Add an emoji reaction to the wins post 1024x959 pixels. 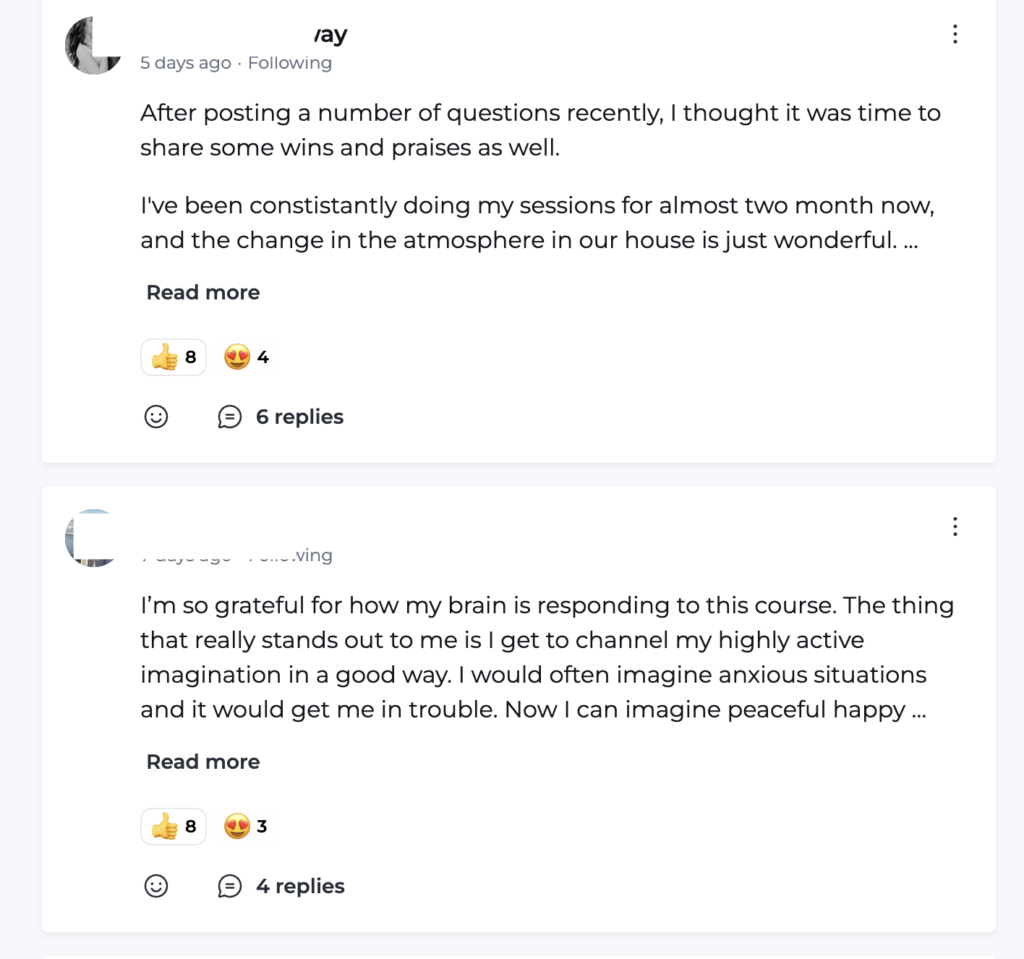[156, 417]
